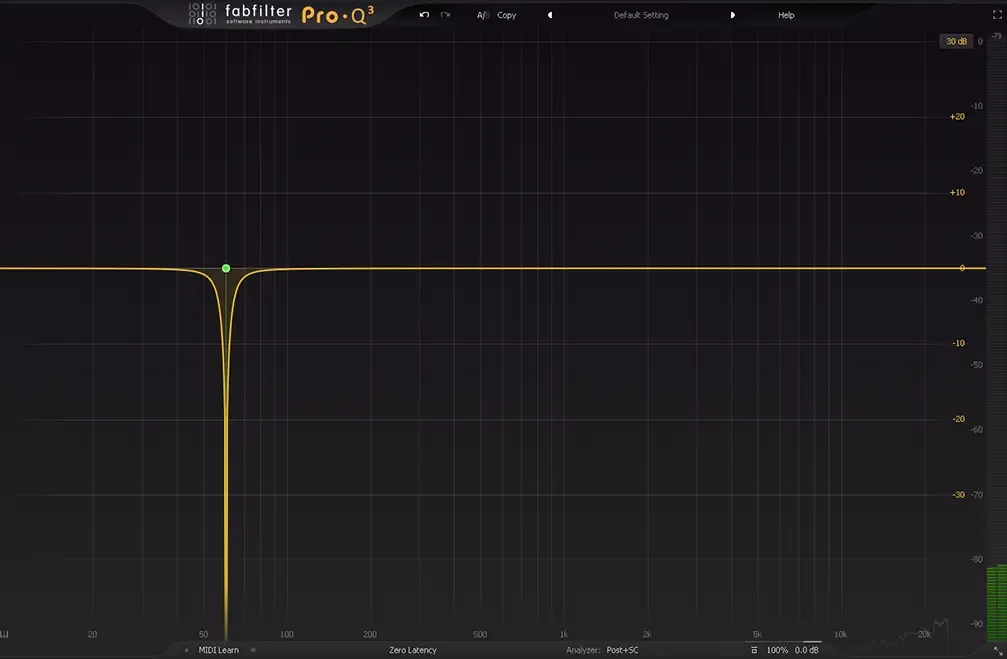This screenshot has height=659, width=1007.
Task: Click the Pro-Q 3 product logo
Action: [338, 15]
